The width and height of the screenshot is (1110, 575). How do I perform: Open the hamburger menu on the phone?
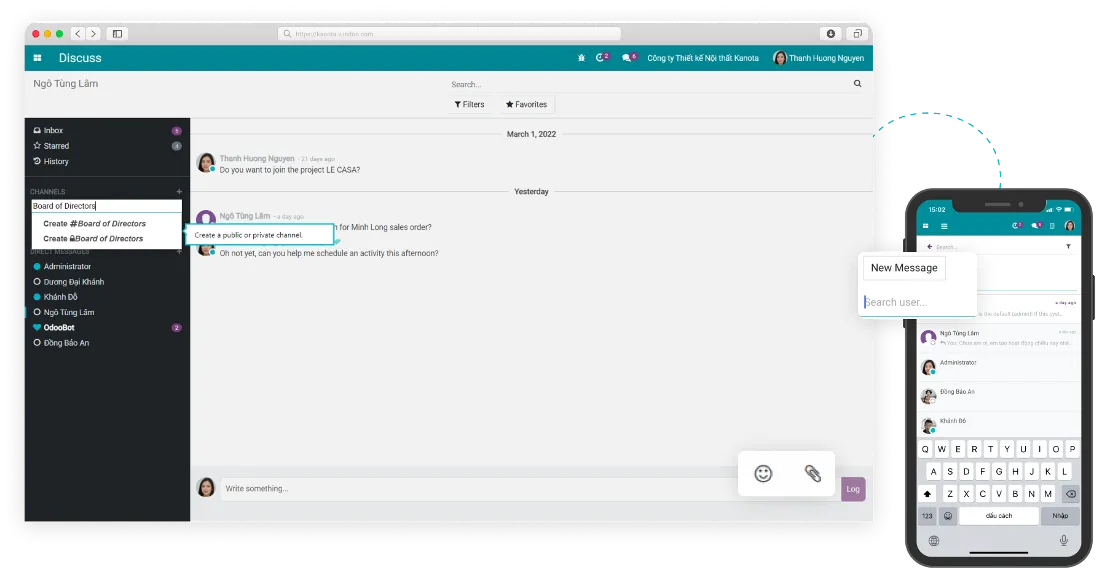(x=944, y=226)
